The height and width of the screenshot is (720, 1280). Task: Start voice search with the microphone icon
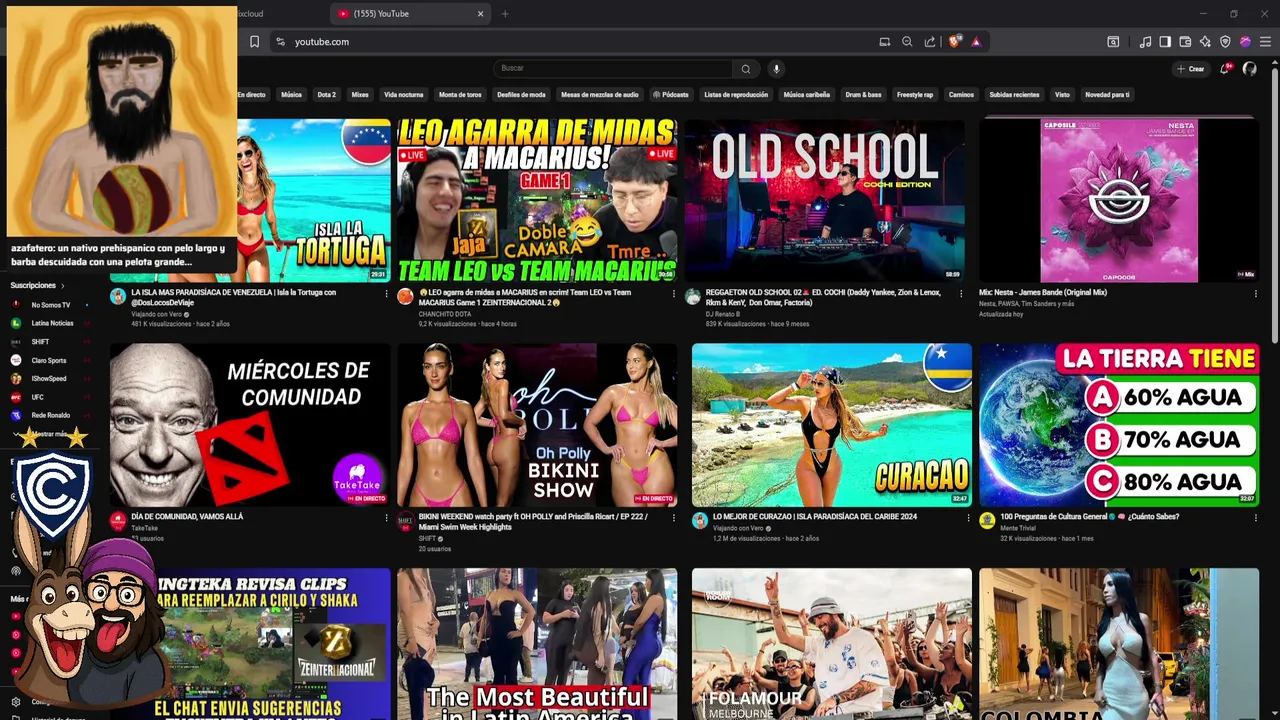(x=776, y=69)
